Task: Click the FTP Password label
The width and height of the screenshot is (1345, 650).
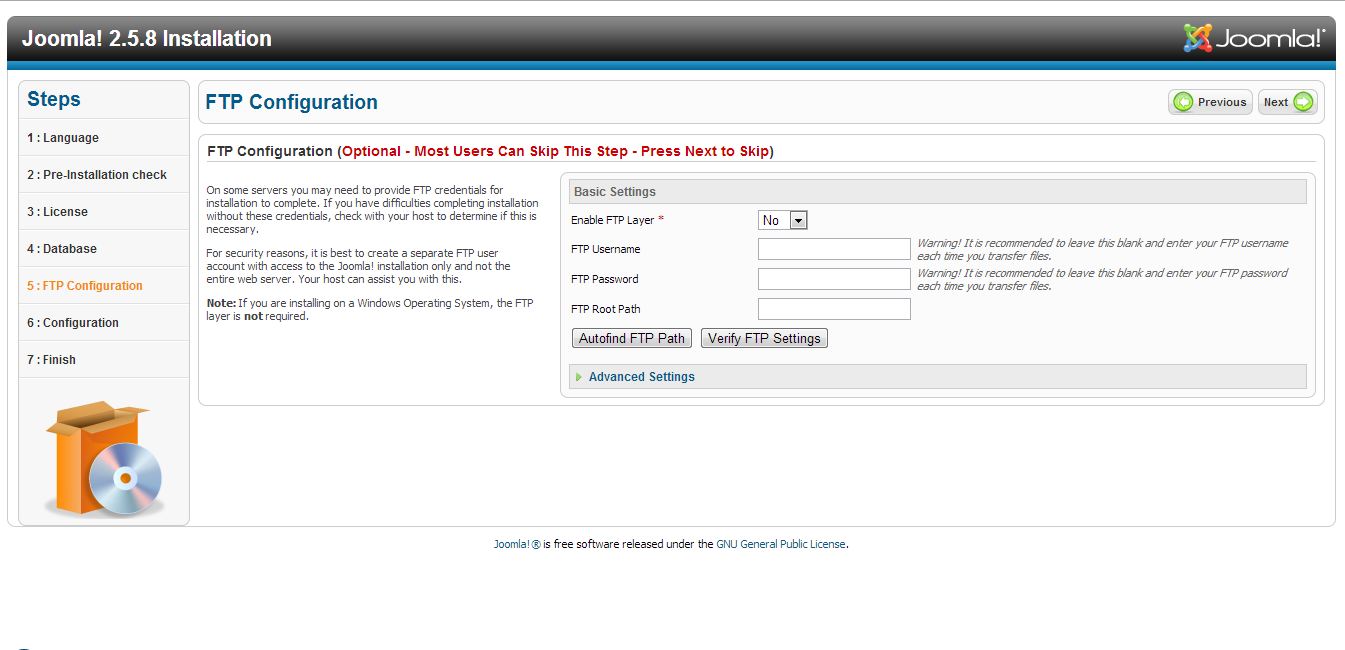Action: tap(604, 279)
